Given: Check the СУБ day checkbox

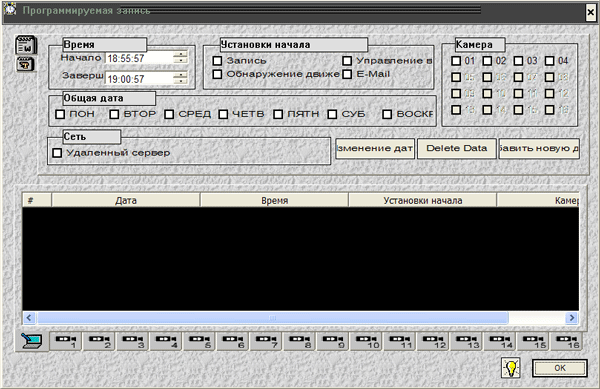Looking at the screenshot, I should pyautogui.click(x=332, y=114).
